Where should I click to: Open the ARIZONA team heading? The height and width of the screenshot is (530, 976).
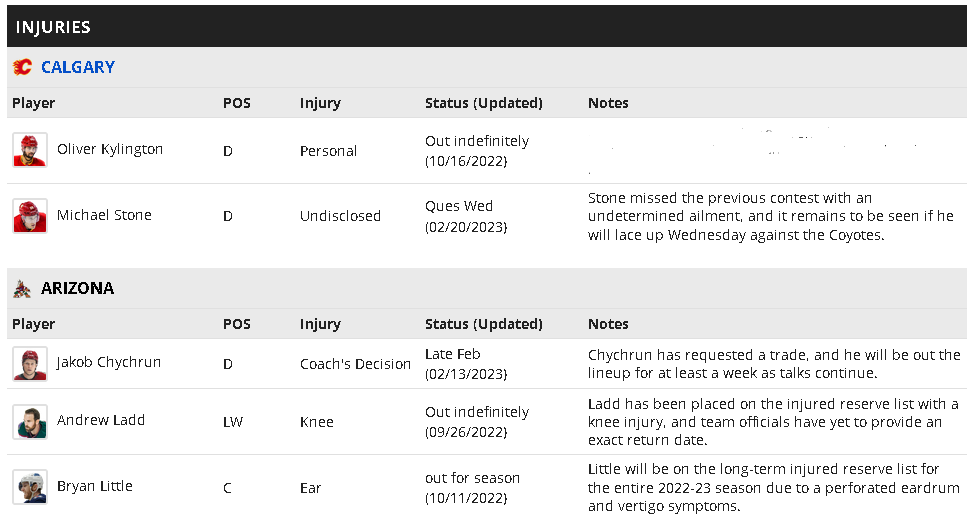77,288
